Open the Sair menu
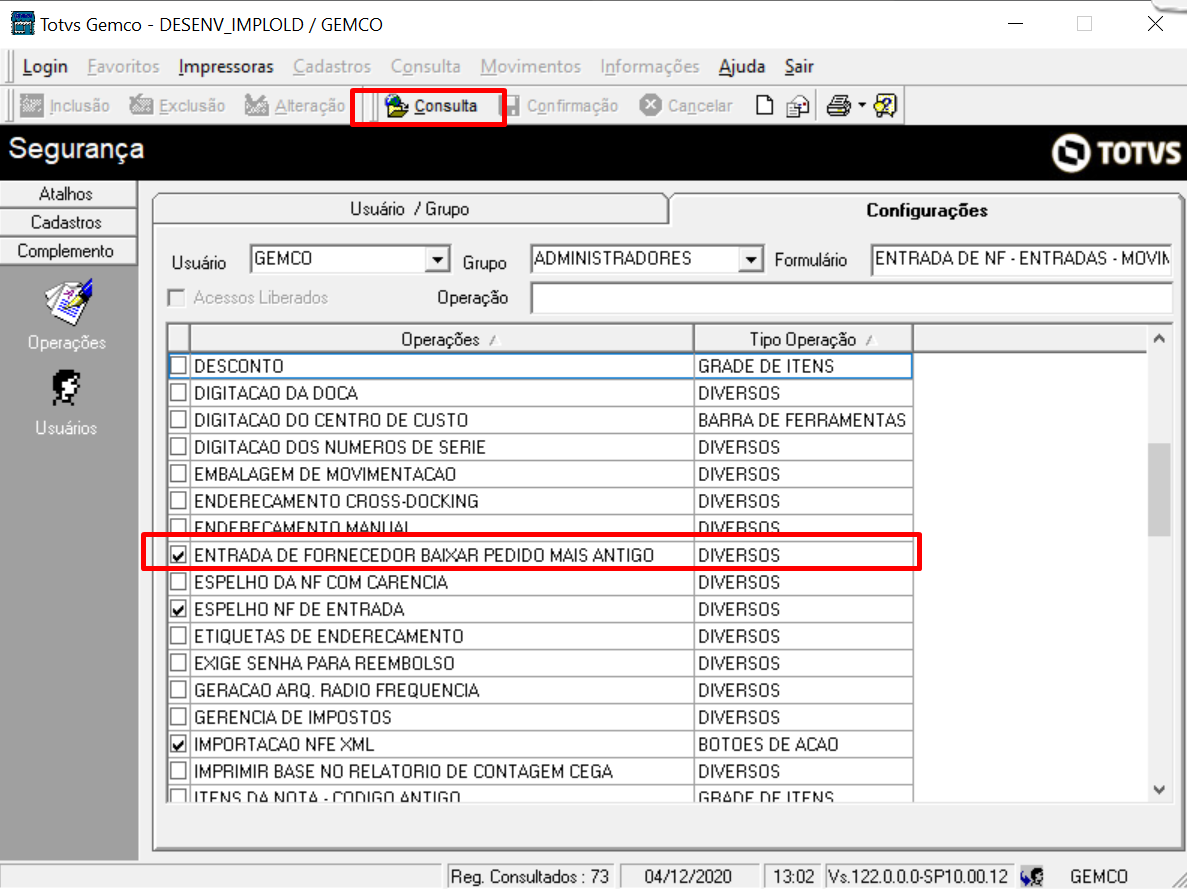This screenshot has height=889, width=1187. pos(799,67)
